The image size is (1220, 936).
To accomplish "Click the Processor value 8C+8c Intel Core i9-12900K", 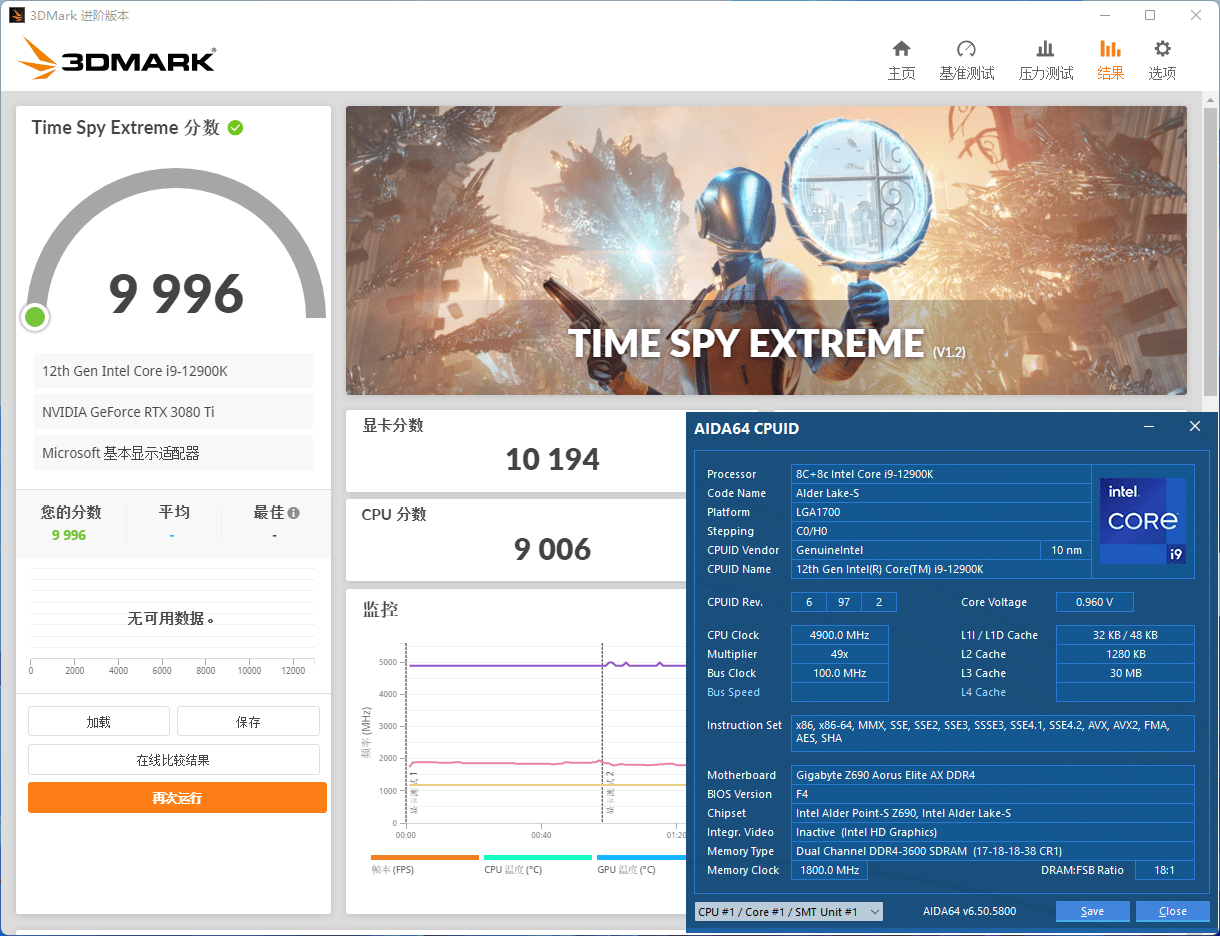I will pos(940,474).
